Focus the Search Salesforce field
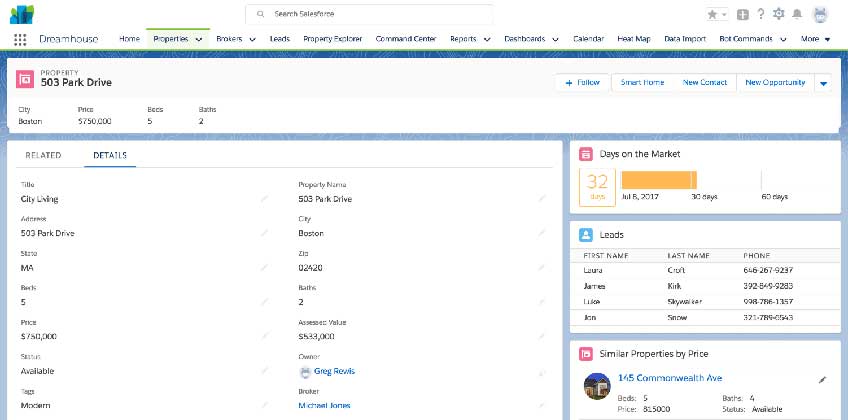 pos(369,14)
